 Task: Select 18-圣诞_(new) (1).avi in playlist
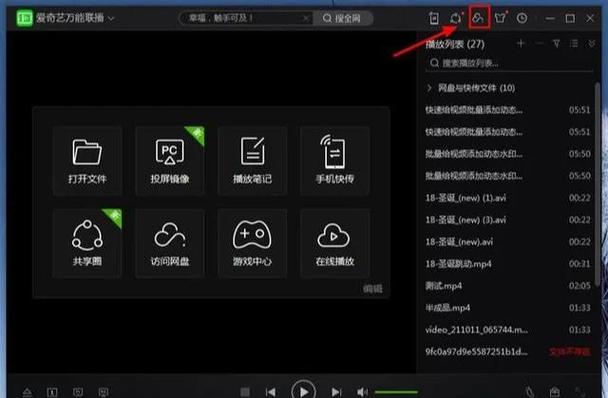click(x=508, y=198)
